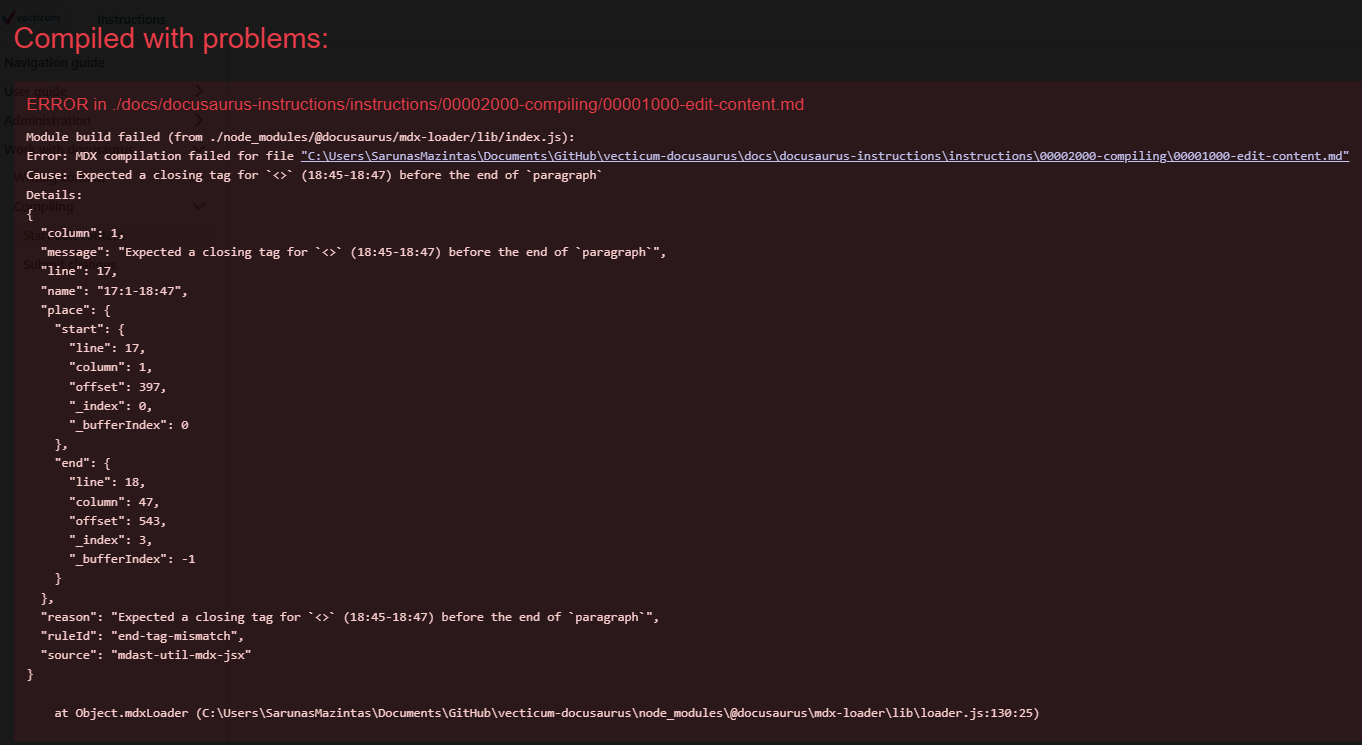
Task: Select the Compiling sidebar category
Action: [x=44, y=207]
